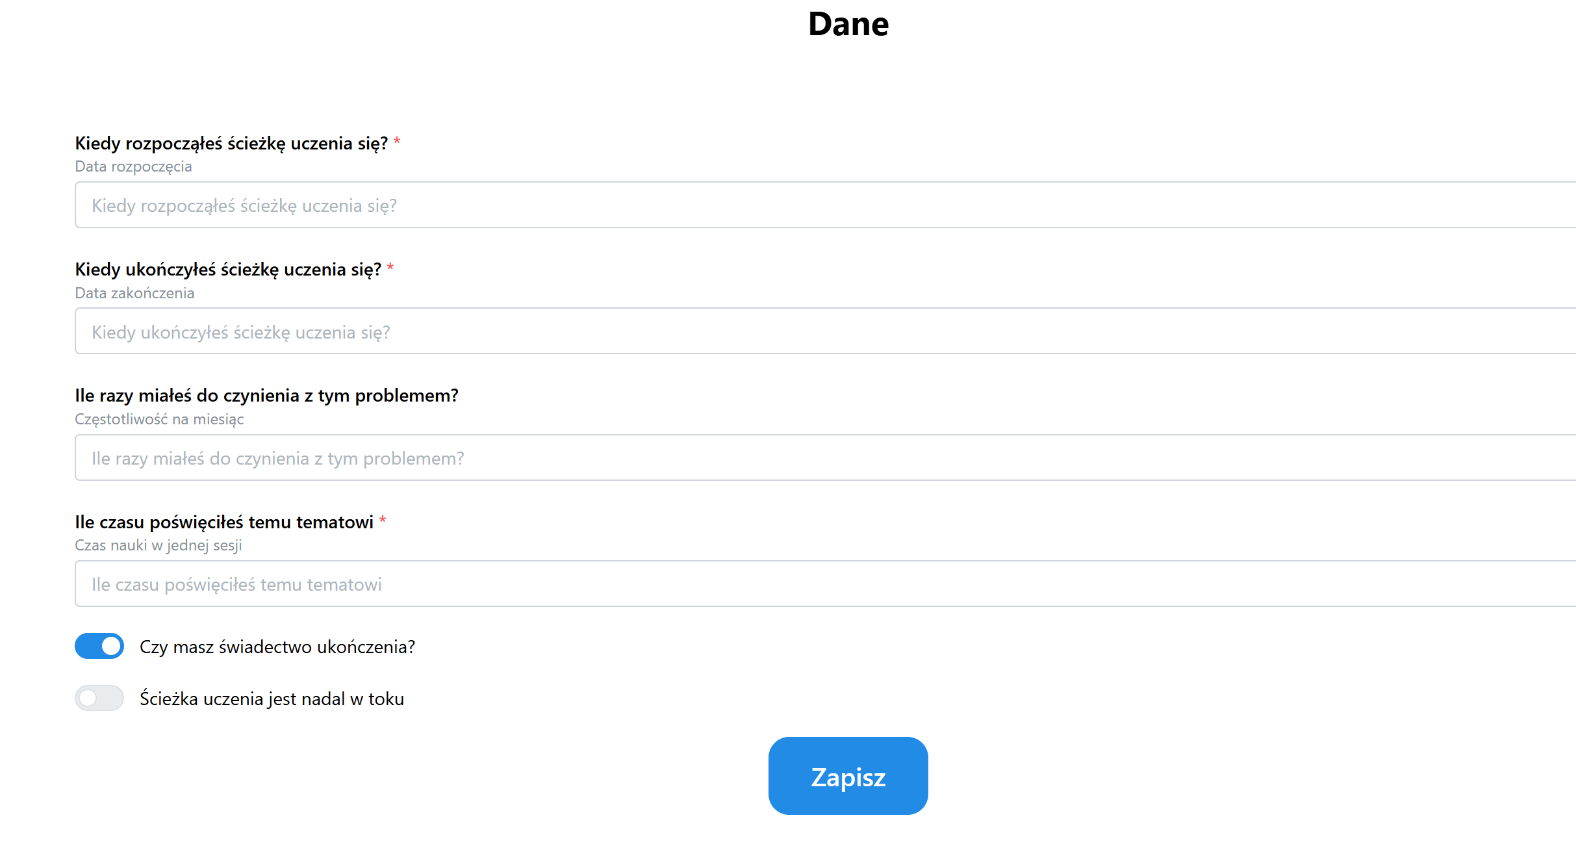The height and width of the screenshot is (848, 1576).
Task: Click the 'Kiedy rozpocząłeś ścieżkę uczenia się?' label
Action: [x=231, y=143]
